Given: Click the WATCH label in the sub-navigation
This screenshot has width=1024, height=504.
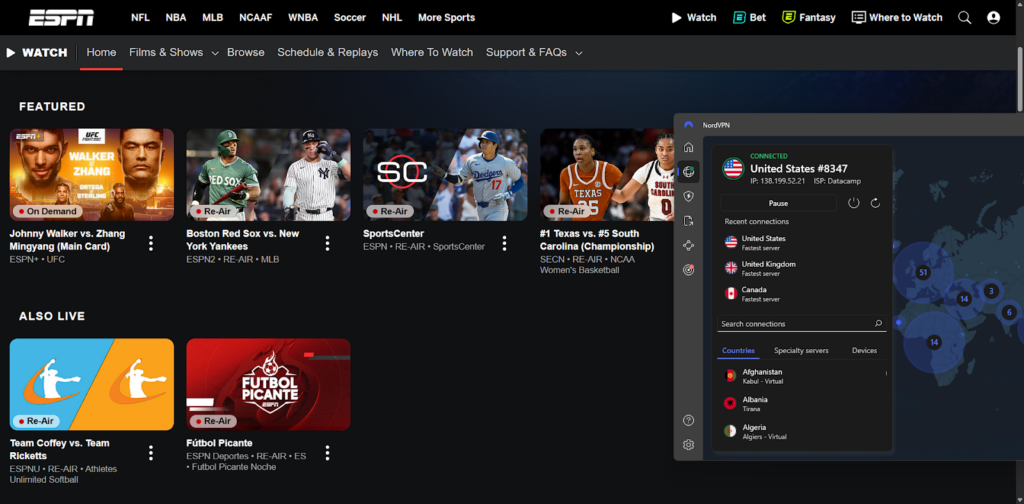Looking at the screenshot, I should coord(44,53).
